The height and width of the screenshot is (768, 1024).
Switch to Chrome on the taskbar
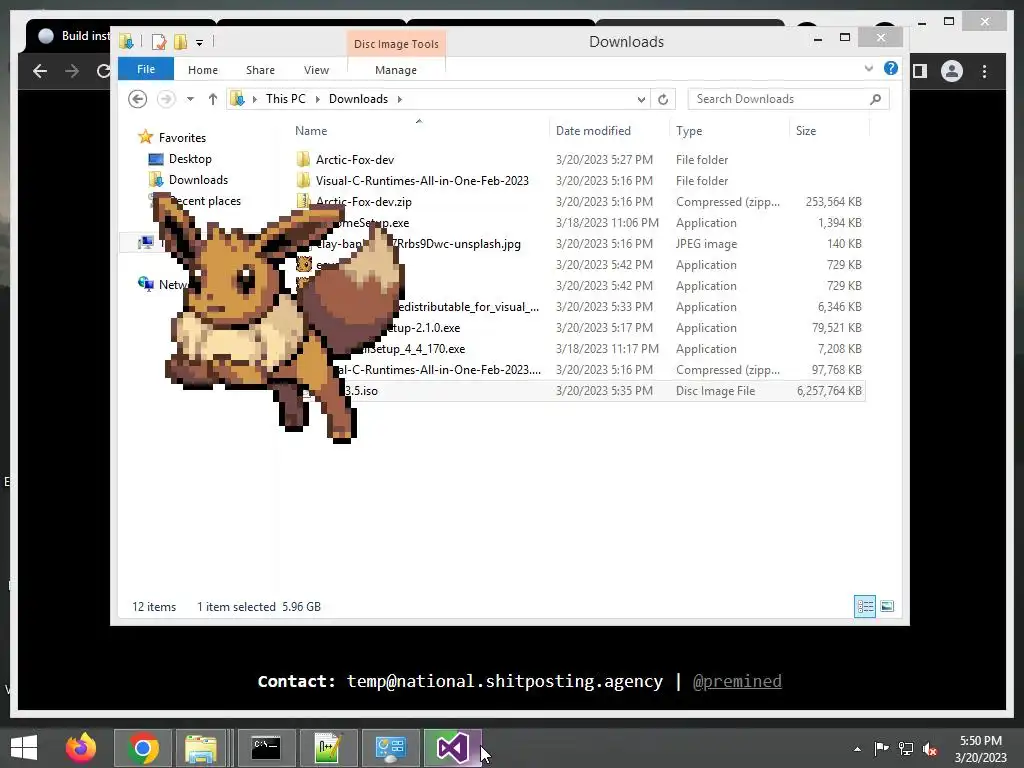[143, 748]
